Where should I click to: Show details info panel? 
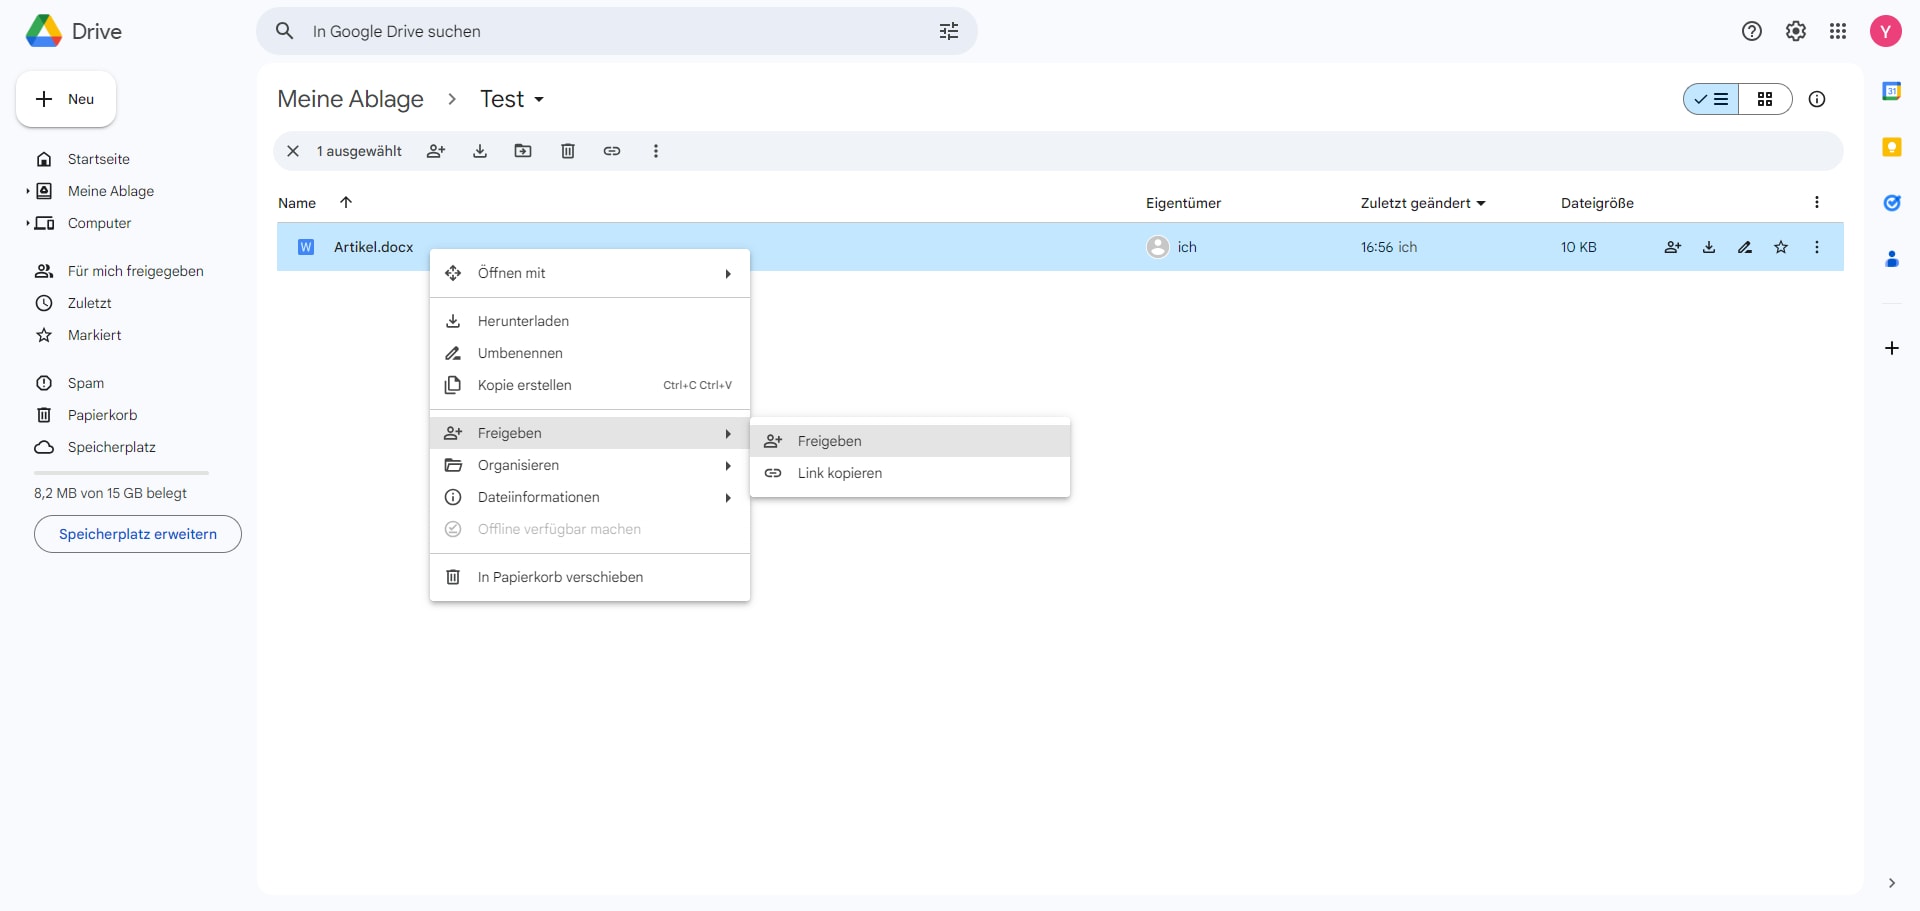click(1817, 99)
